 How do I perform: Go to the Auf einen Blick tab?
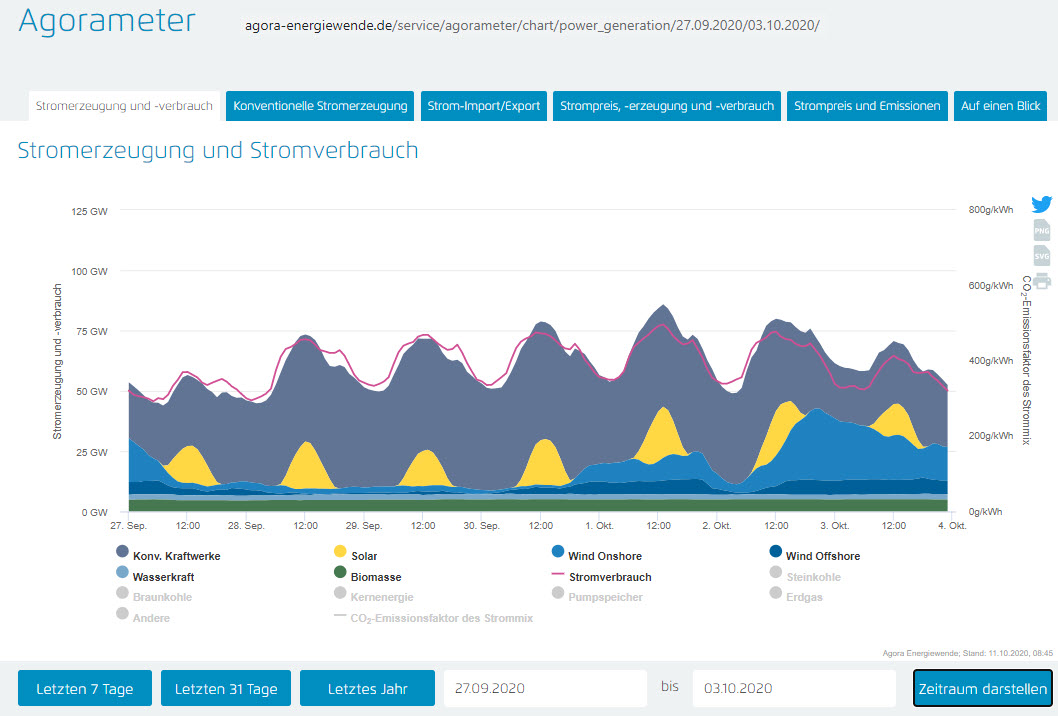[x=1000, y=106]
